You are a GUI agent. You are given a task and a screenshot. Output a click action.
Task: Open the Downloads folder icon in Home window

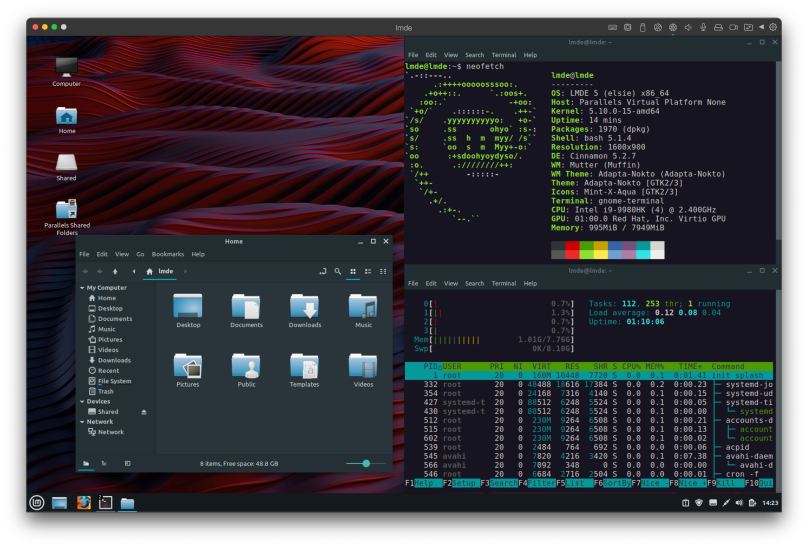click(x=305, y=311)
